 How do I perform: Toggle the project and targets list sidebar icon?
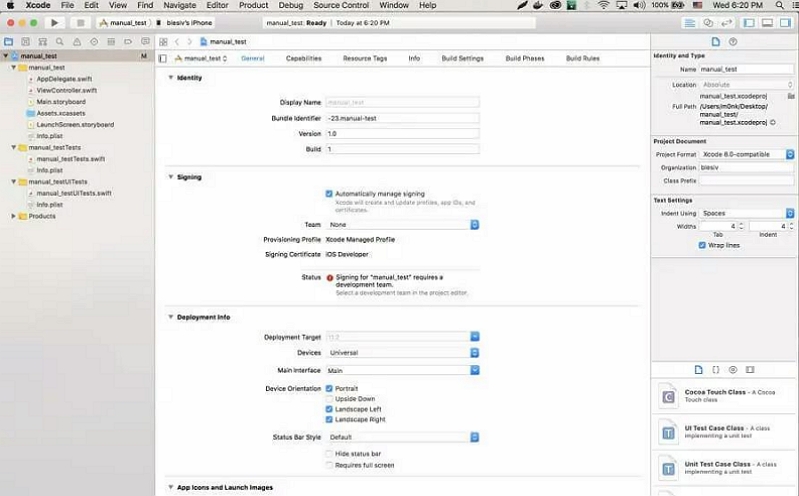click(163, 59)
